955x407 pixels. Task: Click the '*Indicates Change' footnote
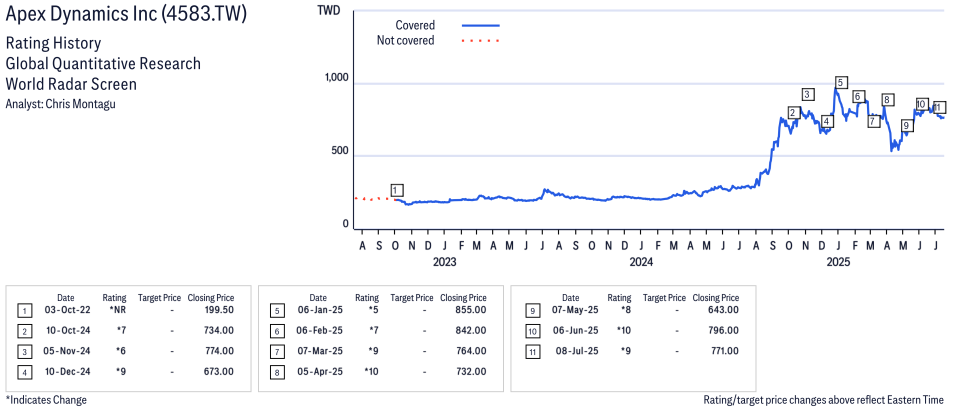point(46,400)
